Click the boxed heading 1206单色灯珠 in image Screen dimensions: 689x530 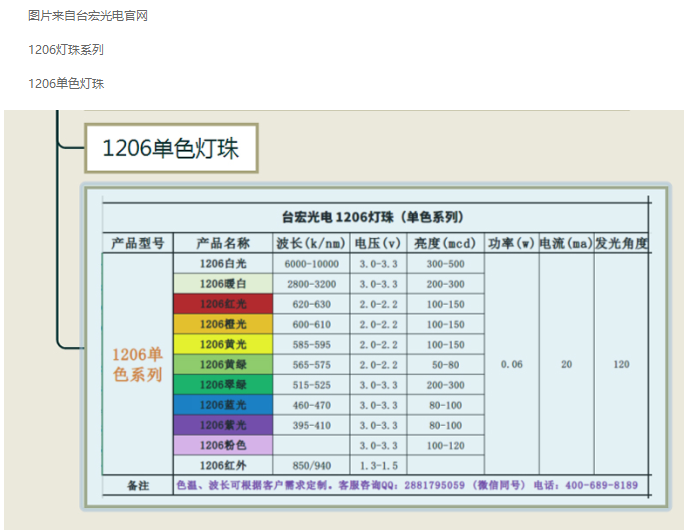point(171,148)
